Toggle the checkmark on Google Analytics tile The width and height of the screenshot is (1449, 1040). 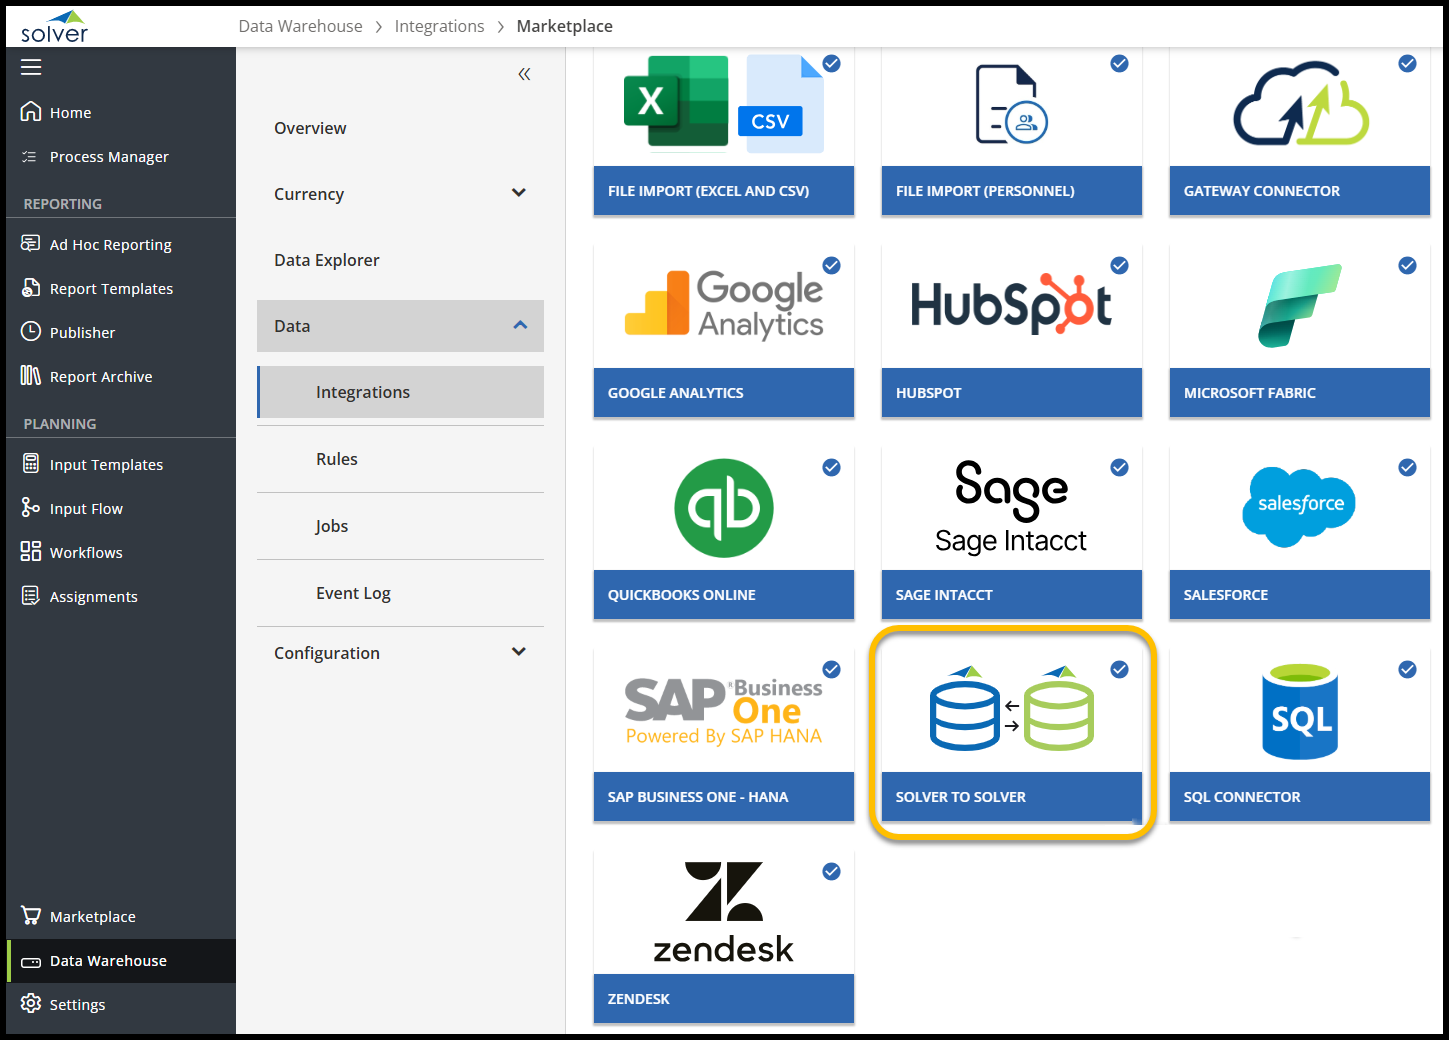click(x=831, y=266)
